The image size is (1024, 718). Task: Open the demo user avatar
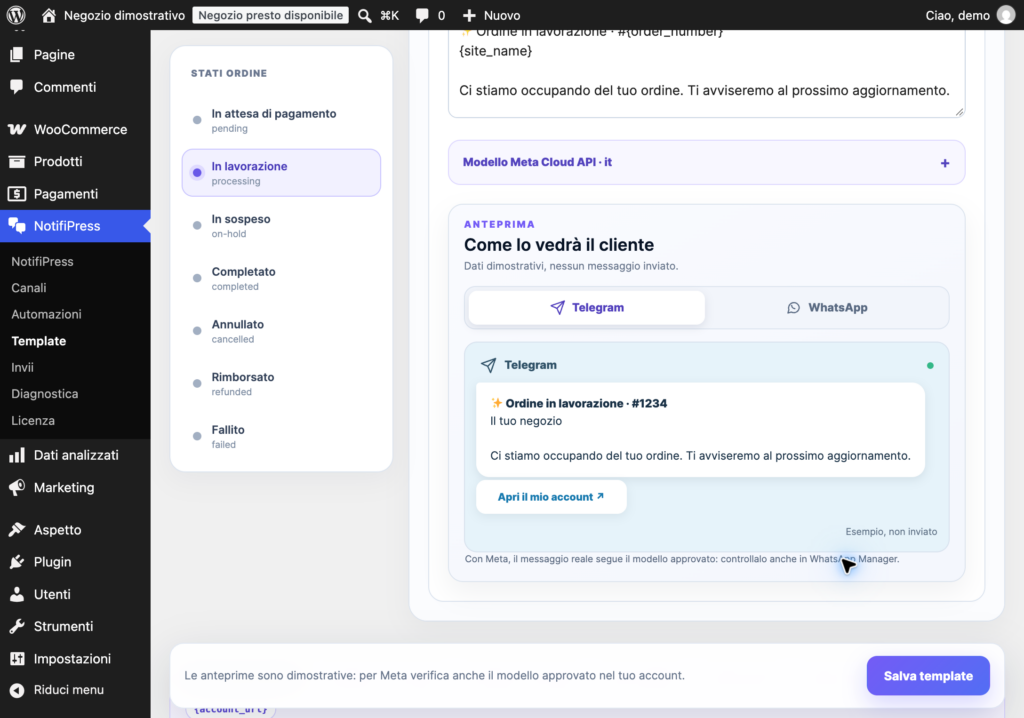(1006, 15)
